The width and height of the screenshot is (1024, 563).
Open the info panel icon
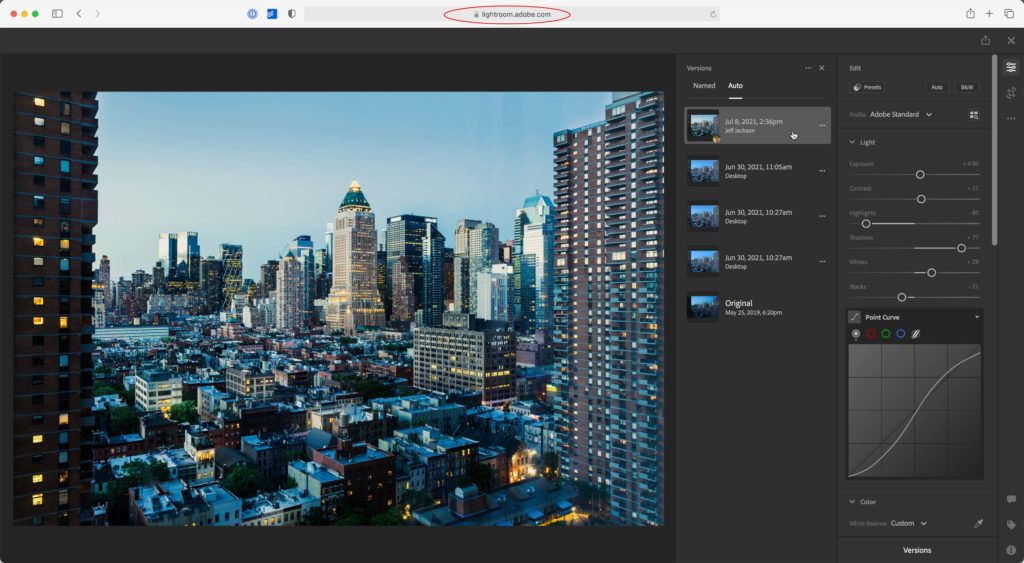1011,550
